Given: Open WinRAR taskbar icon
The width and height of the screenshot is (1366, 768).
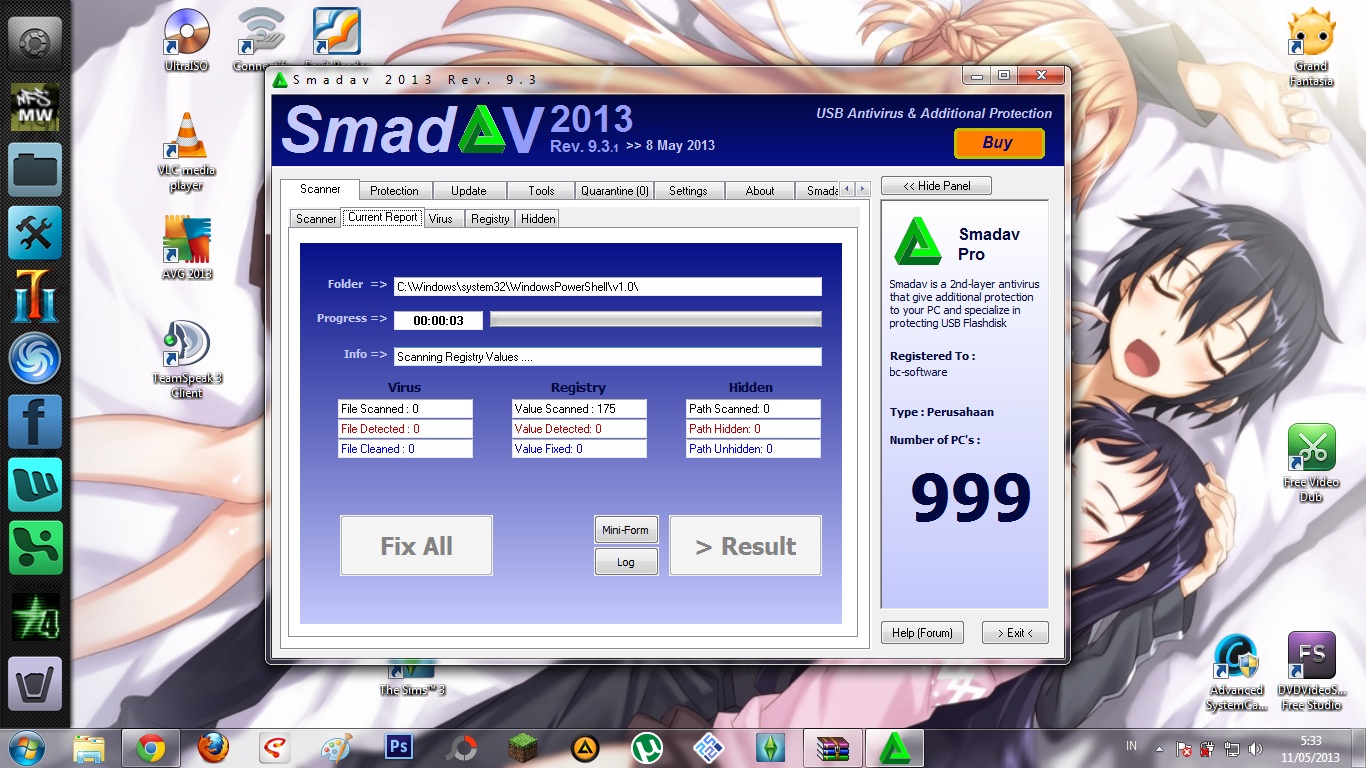Looking at the screenshot, I should (x=832, y=748).
